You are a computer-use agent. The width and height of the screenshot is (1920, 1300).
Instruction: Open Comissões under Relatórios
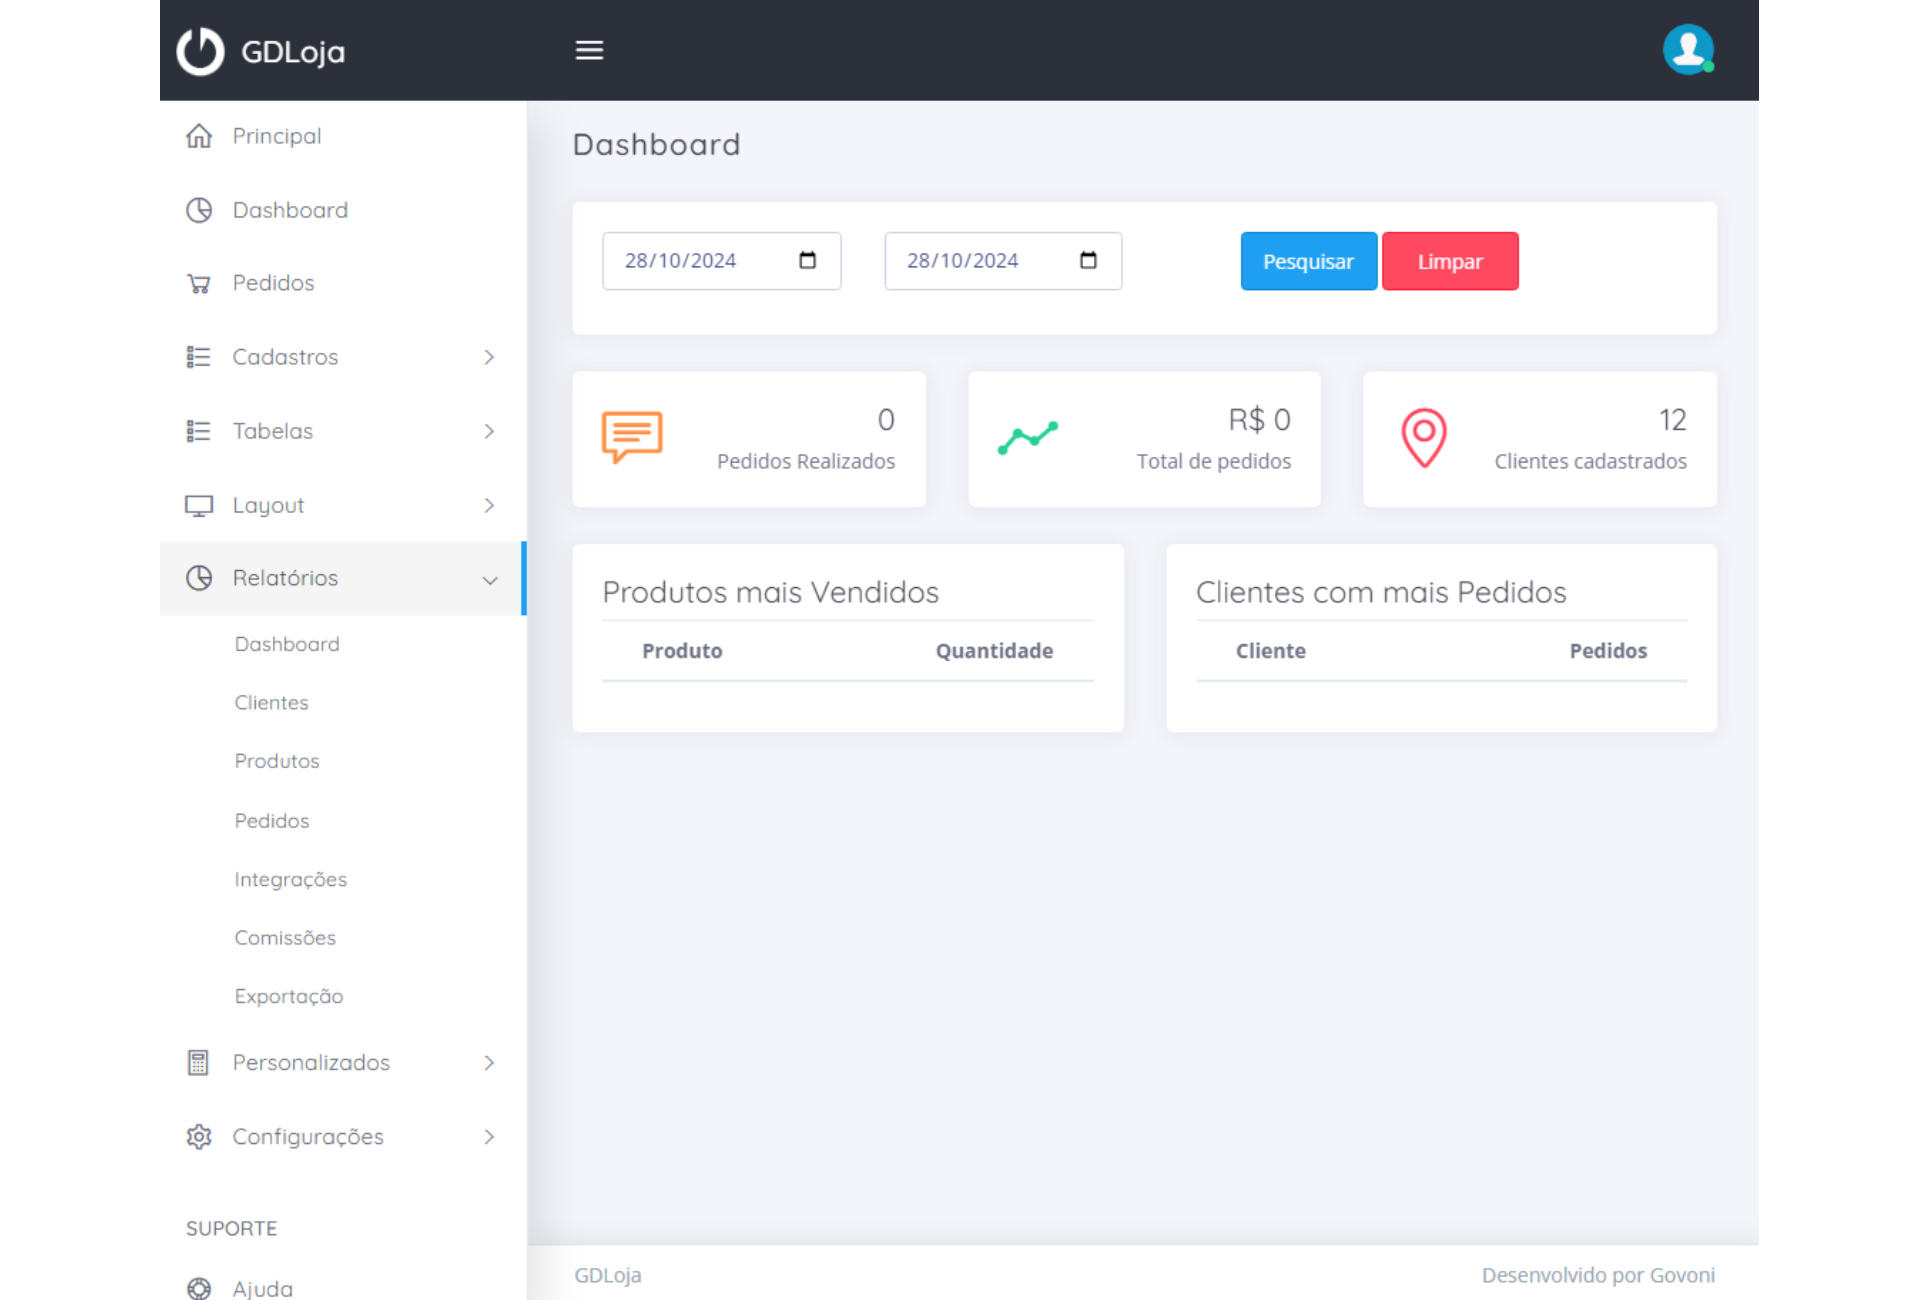pyautogui.click(x=285, y=938)
